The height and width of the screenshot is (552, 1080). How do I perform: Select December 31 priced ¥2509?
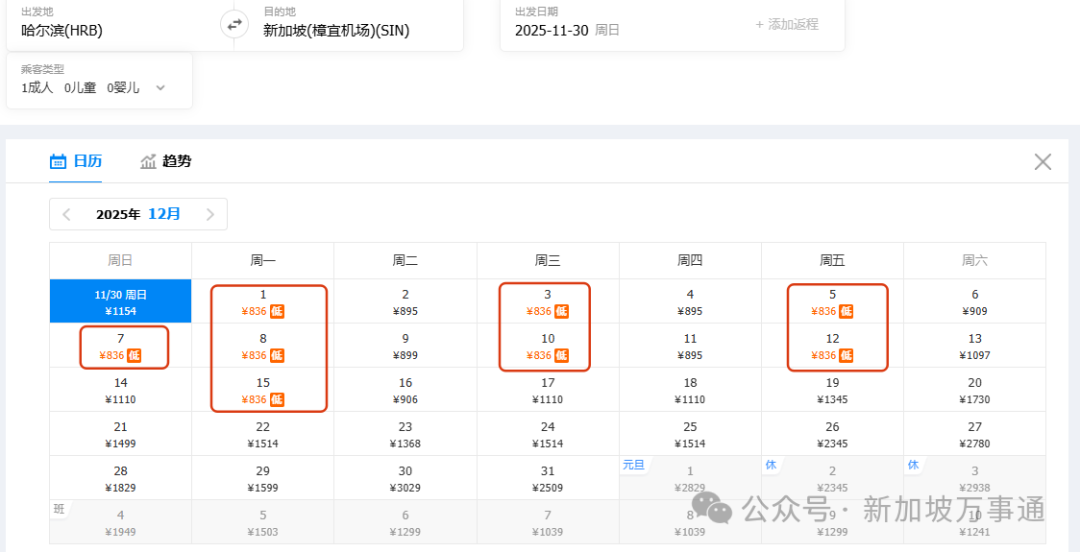(548, 478)
